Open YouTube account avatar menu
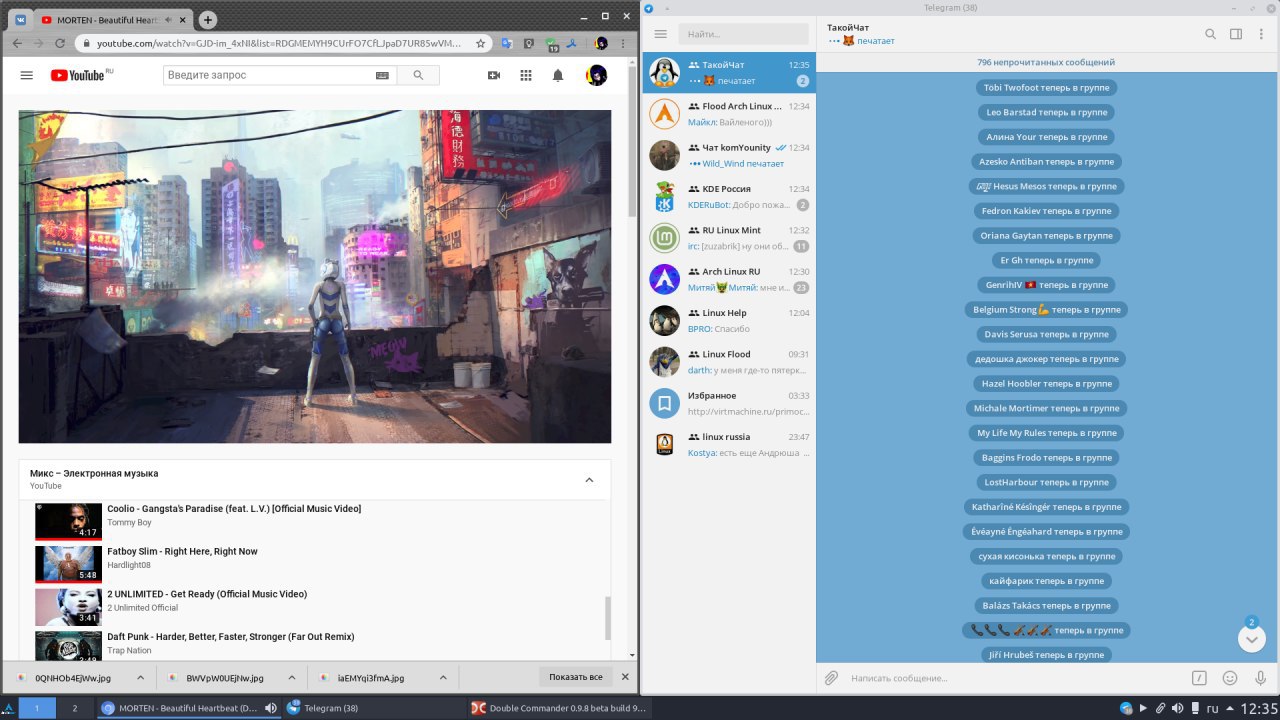This screenshot has width=1280, height=720. point(597,75)
